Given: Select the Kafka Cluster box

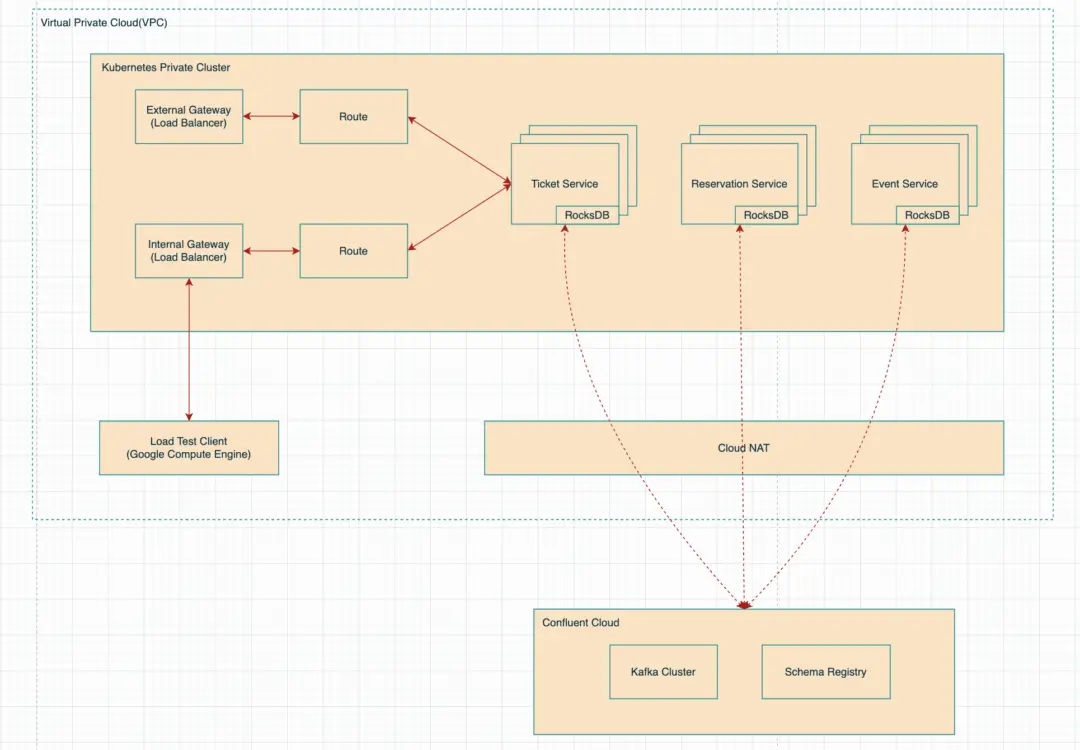Looking at the screenshot, I should pos(663,671).
